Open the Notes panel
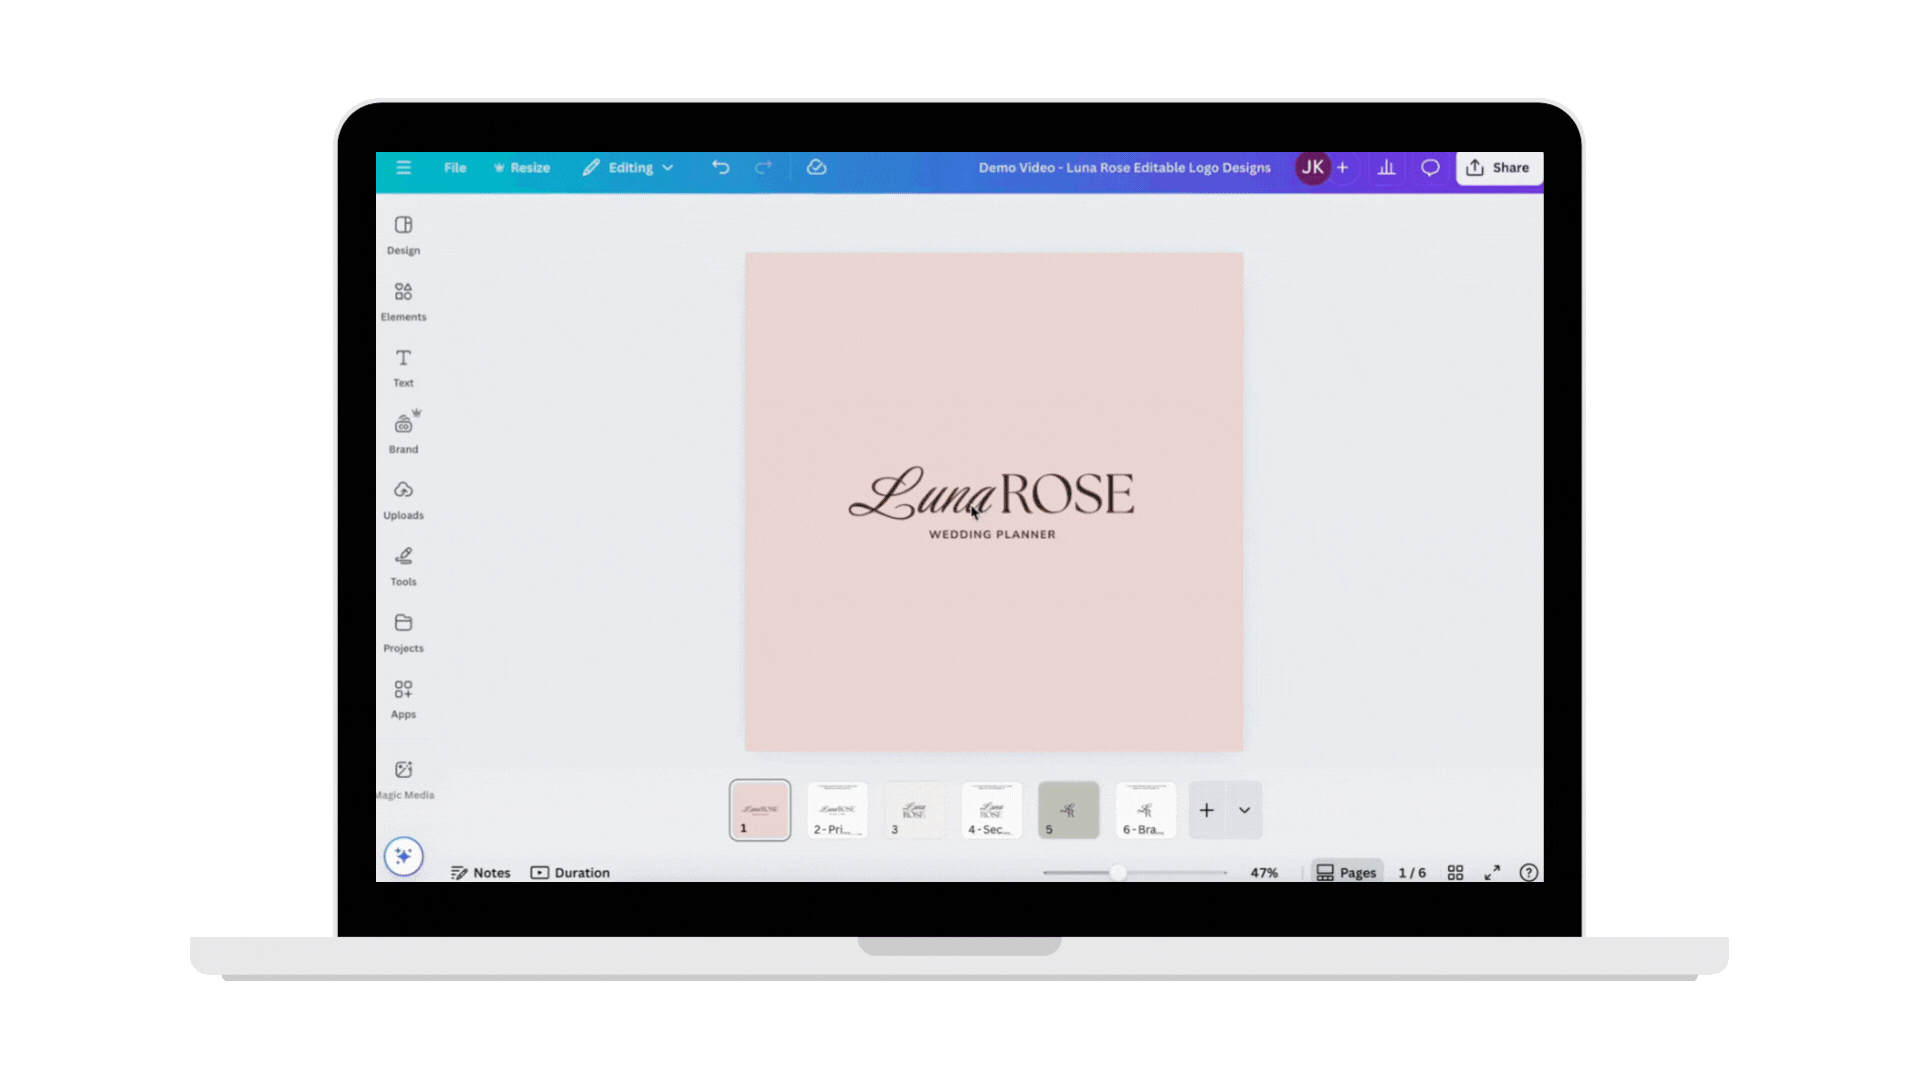Screen dimensions: 1920x1080 click(481, 872)
